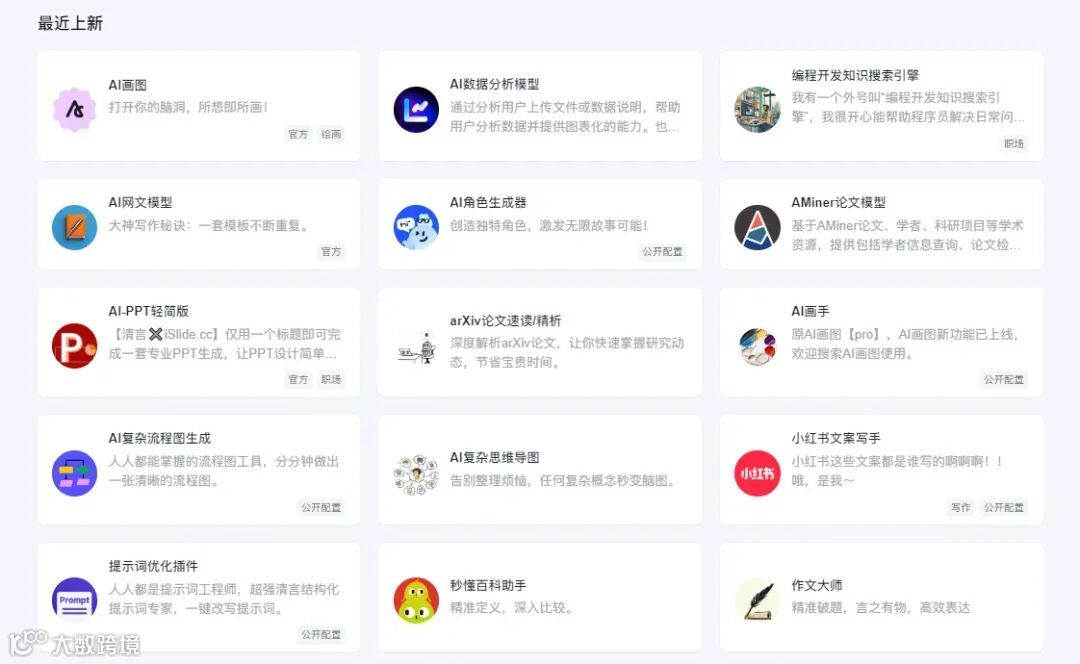Click the 绘画 tag on AI画图 card
The width and height of the screenshot is (1080, 664).
pos(331,134)
